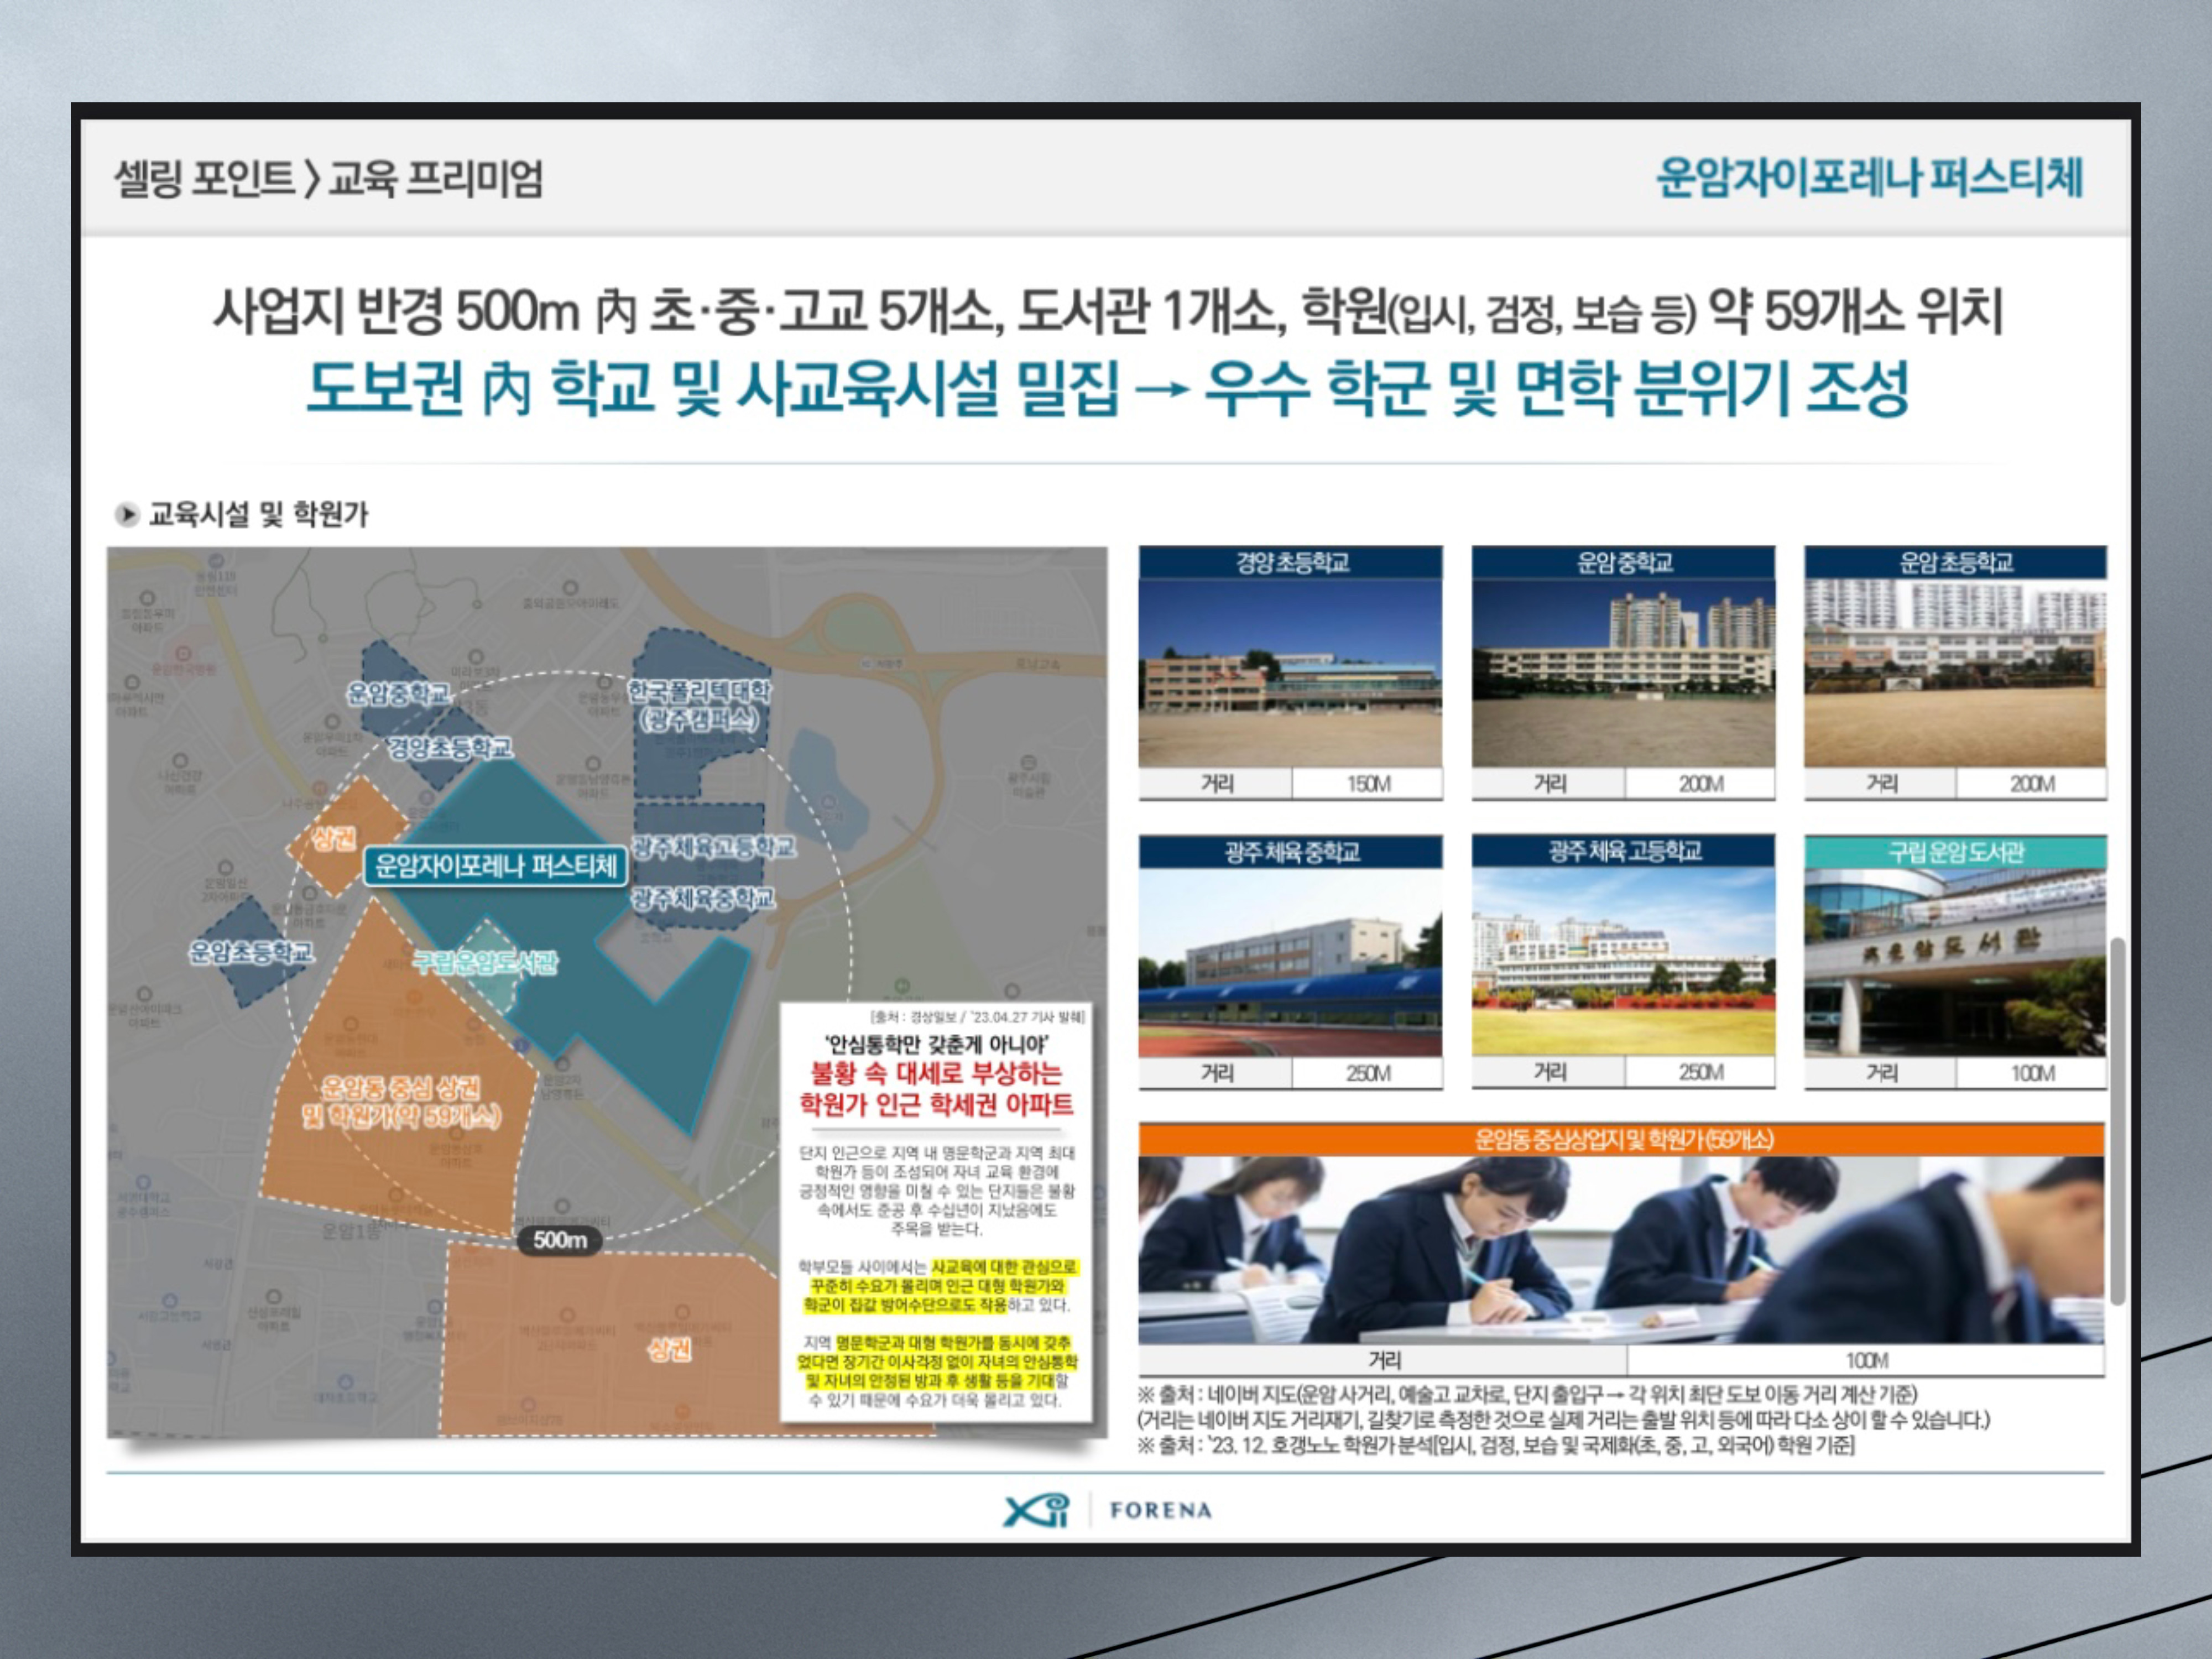2212x1659 pixels.
Task: Click the 광주체육고등학교 photo thumbnail
Action: [x=1623, y=962]
